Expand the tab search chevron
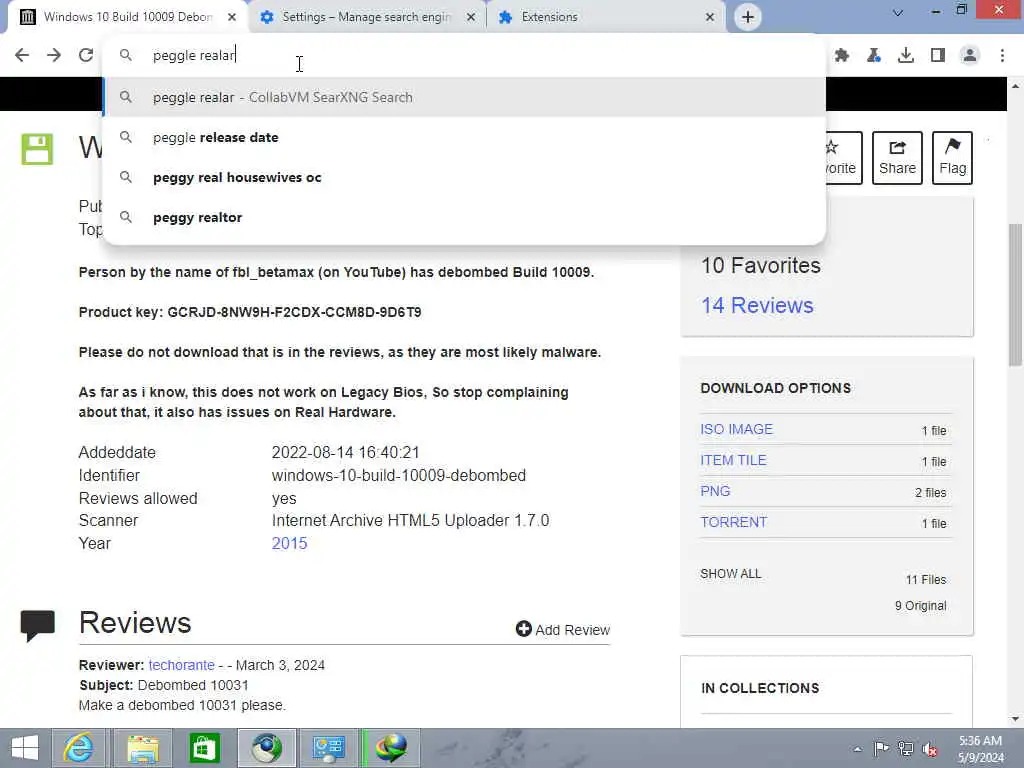Screen dimensions: 1024x768 pos(898,12)
